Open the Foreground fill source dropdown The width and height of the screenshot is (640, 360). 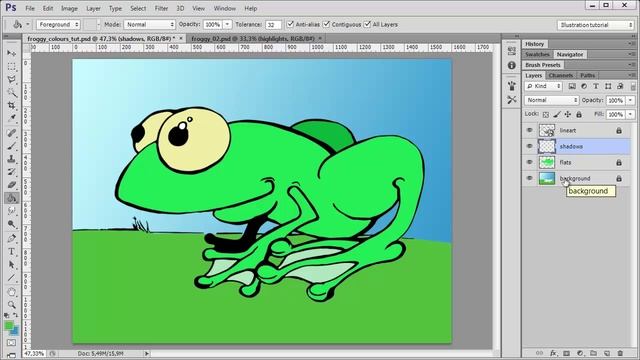[x=58, y=24]
